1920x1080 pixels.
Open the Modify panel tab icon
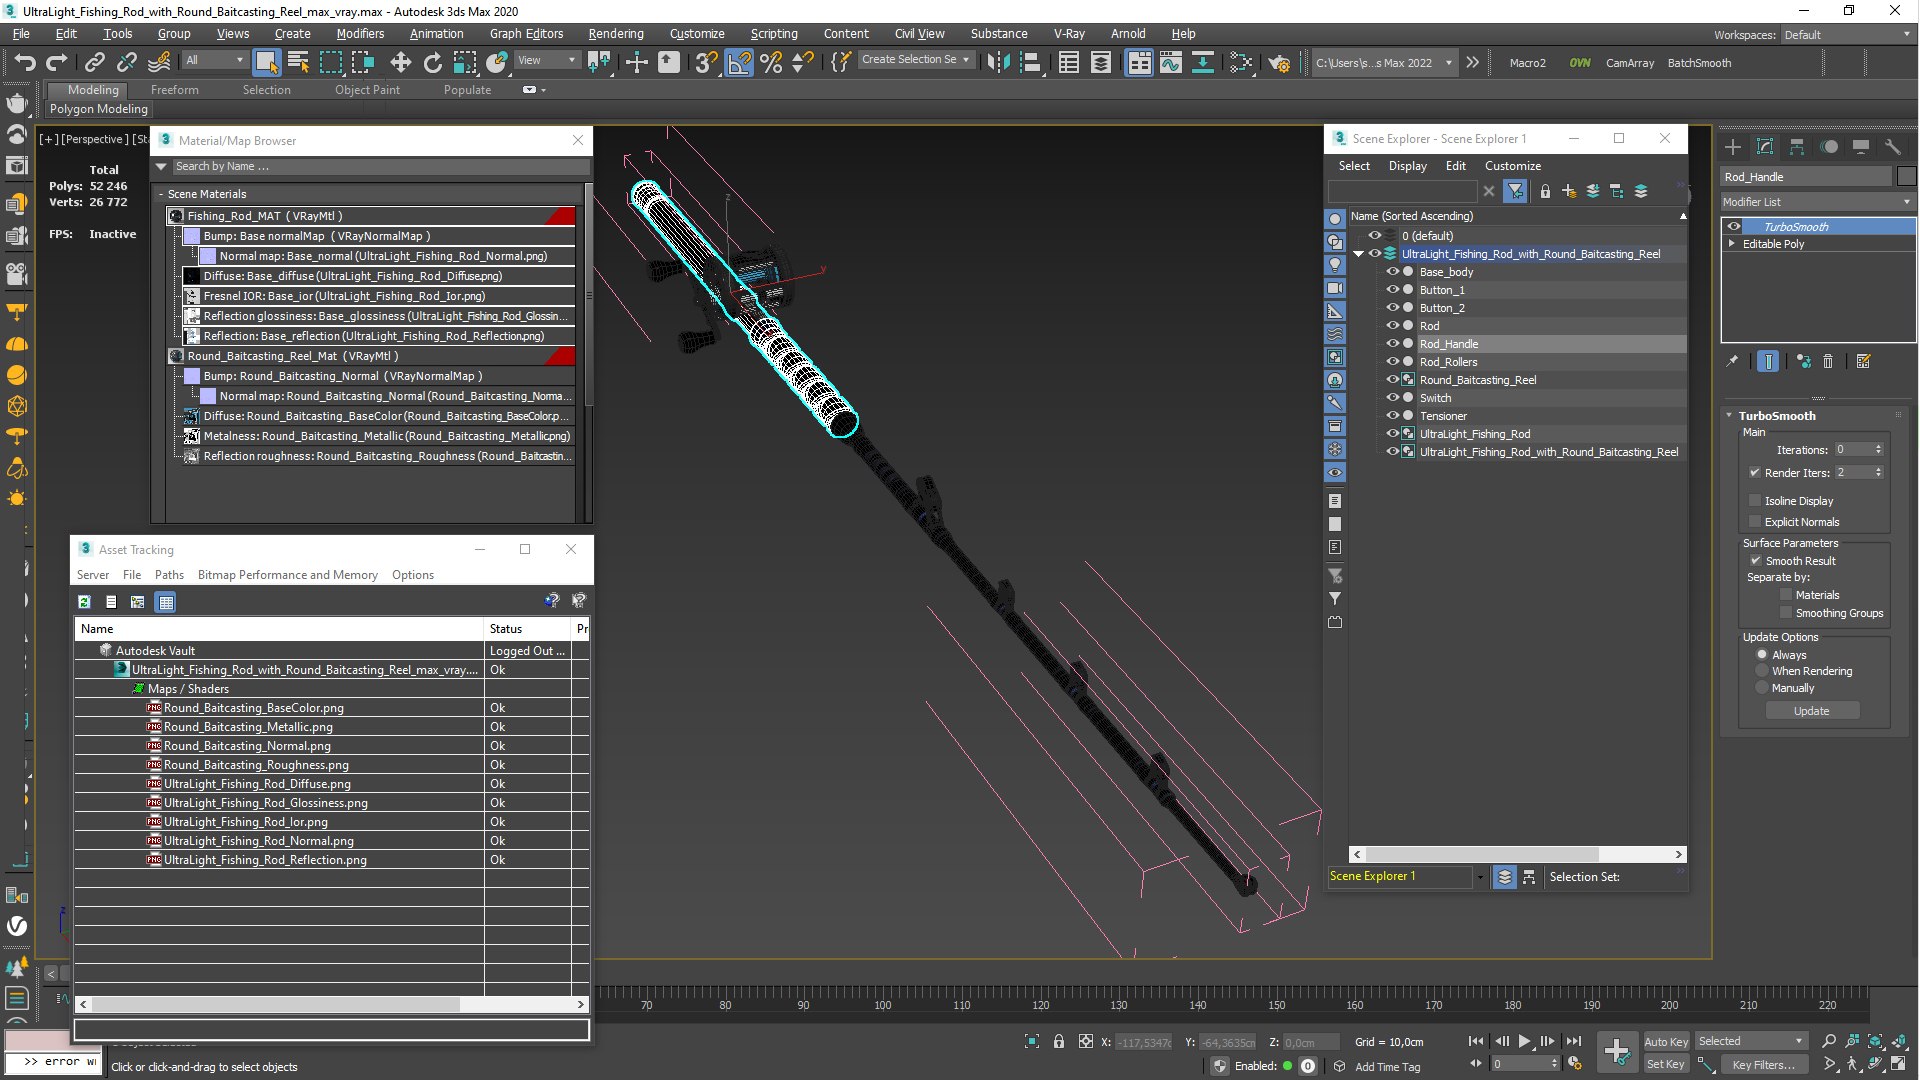[1765, 147]
